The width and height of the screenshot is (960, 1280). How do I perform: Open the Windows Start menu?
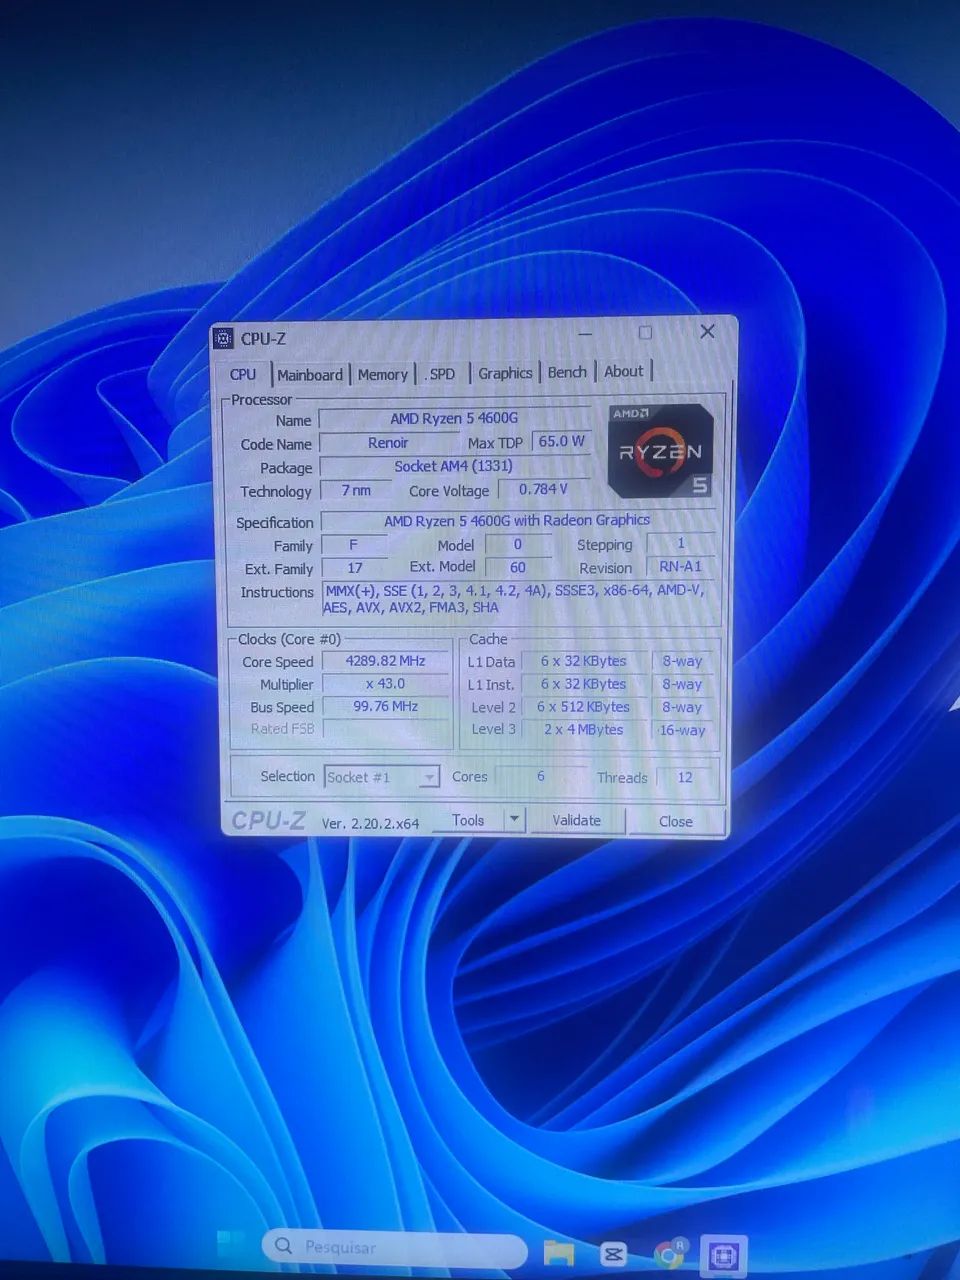pyautogui.click(x=231, y=1246)
